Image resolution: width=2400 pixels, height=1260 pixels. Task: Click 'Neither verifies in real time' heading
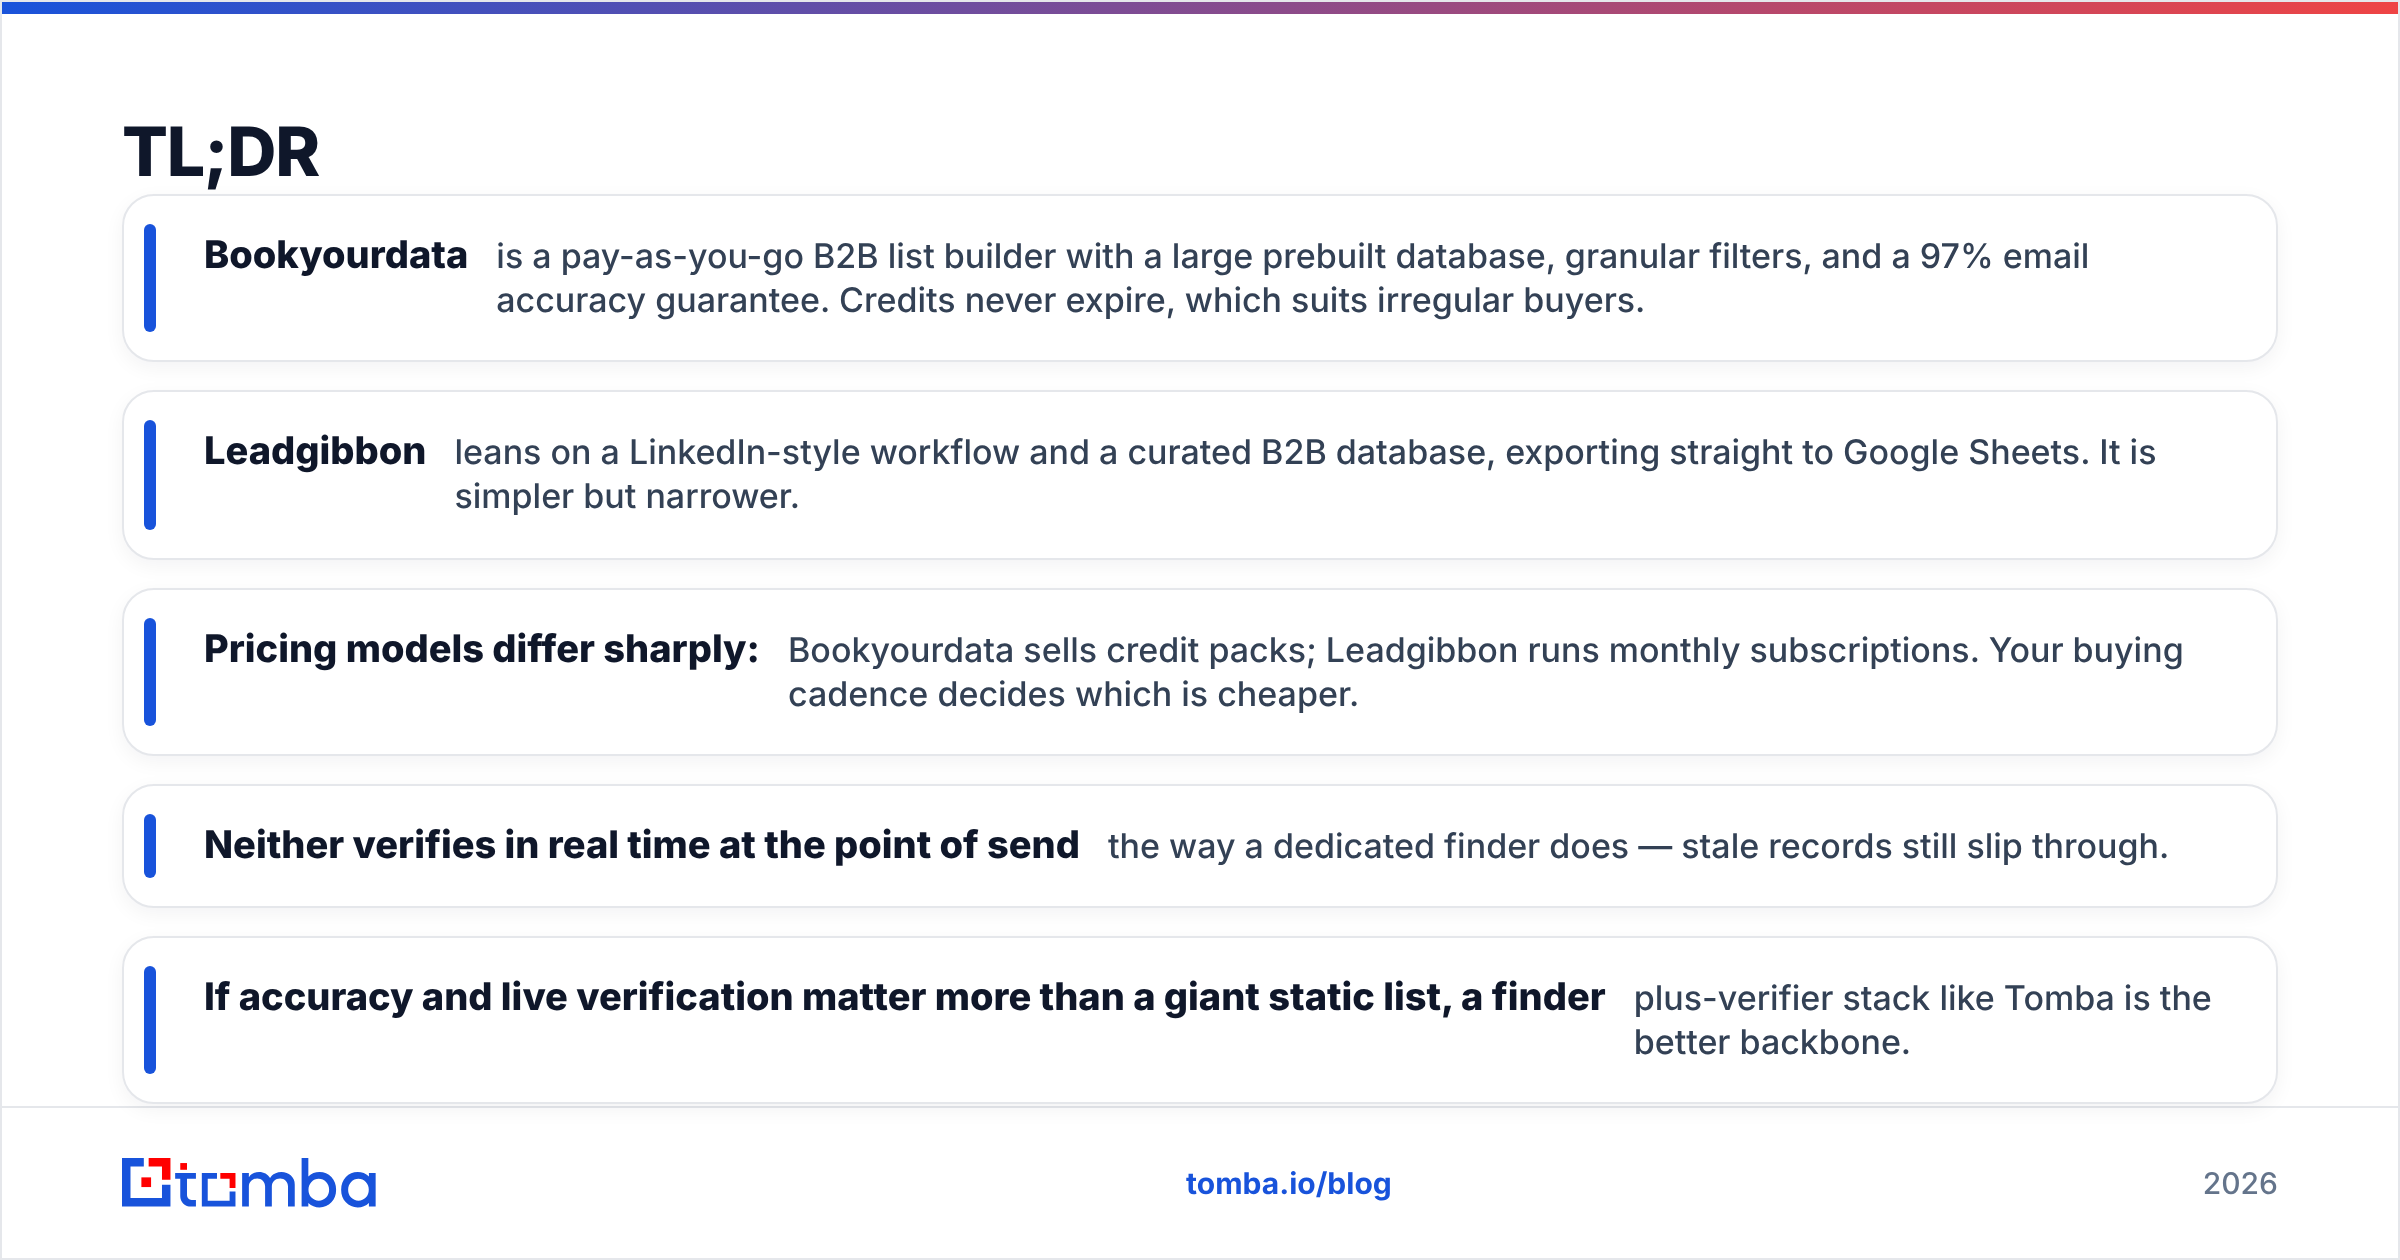[x=641, y=845]
